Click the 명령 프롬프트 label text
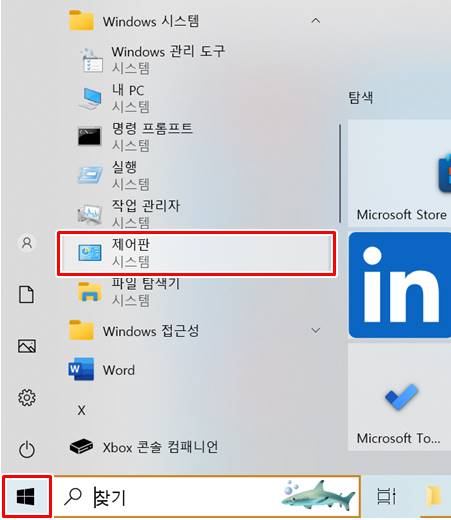 (152, 128)
